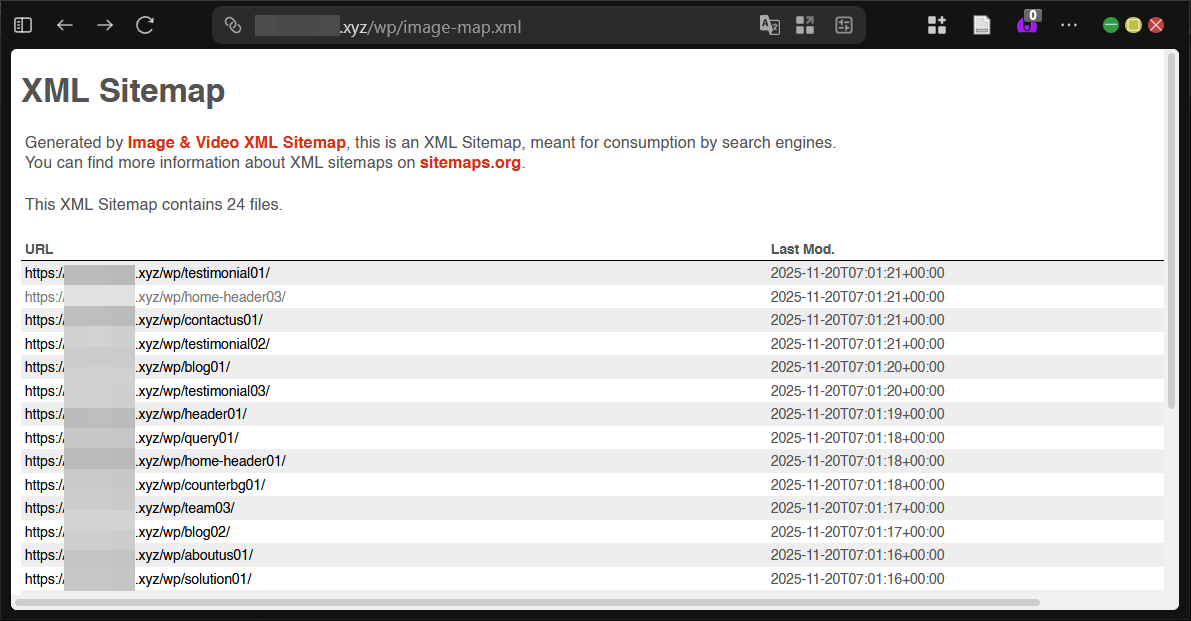
Task: Click the purple extension icon with badge
Action: 1025,24
